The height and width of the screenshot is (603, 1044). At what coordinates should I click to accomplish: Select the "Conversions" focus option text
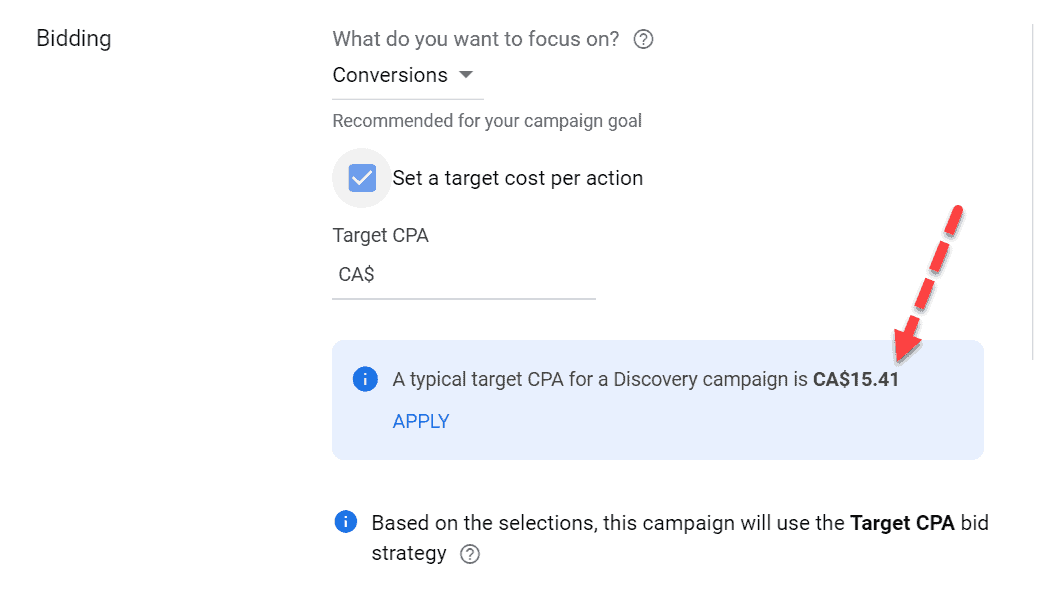click(x=390, y=75)
